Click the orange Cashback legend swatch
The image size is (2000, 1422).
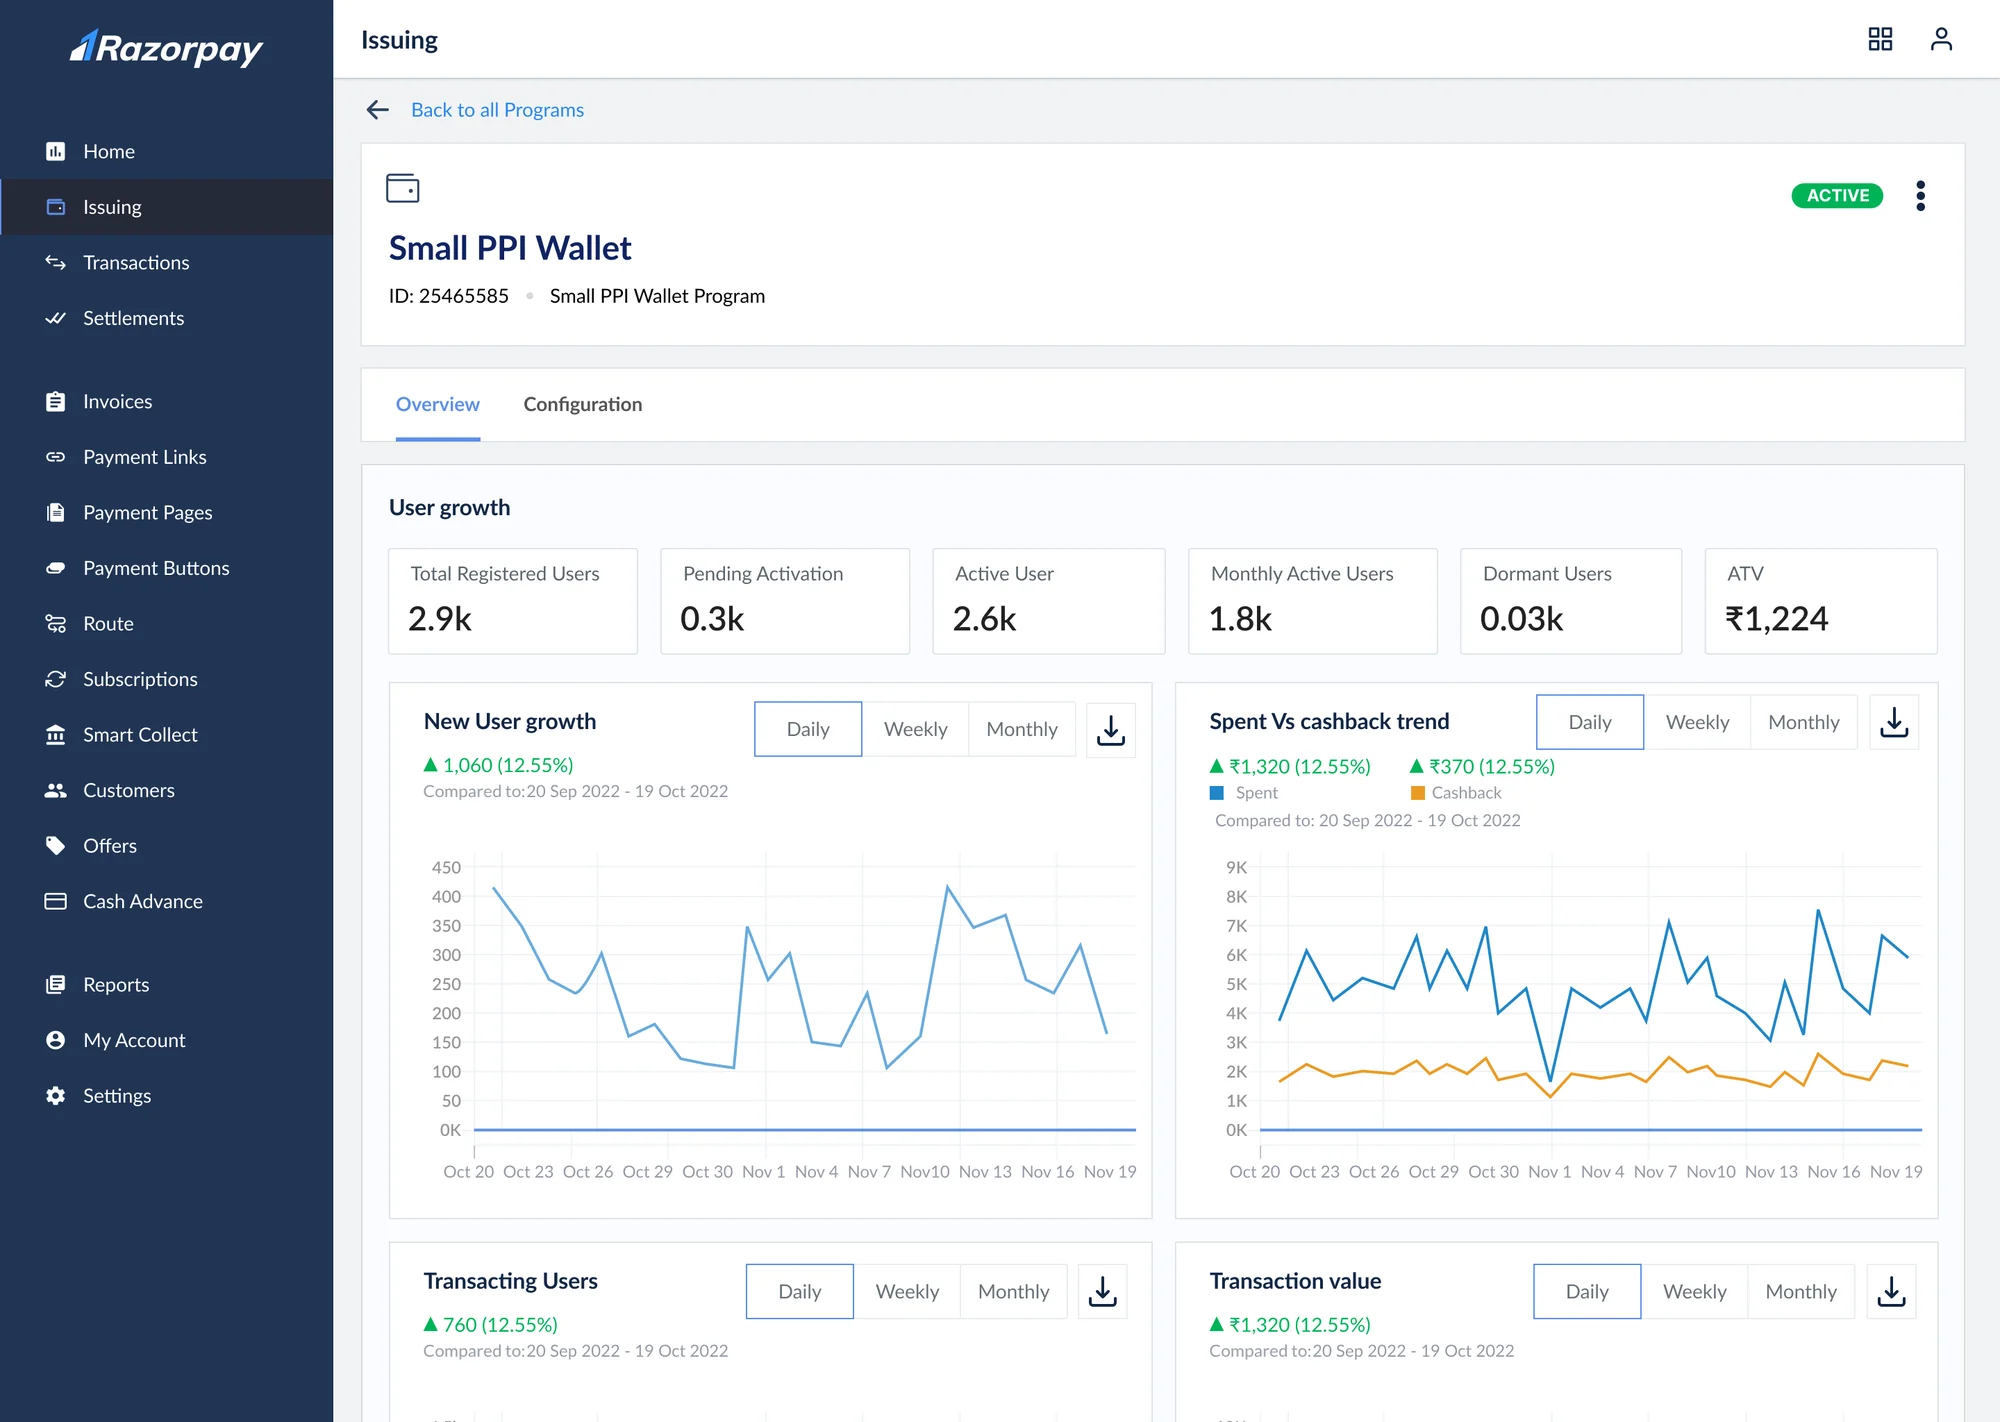pyautogui.click(x=1417, y=793)
